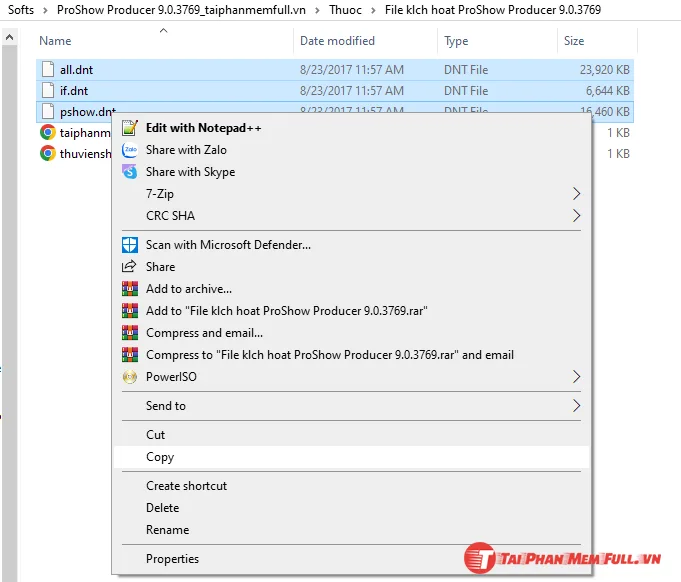Go to Softs folder in breadcrumb
Screen dimensions: 681x582
coord(21,10)
